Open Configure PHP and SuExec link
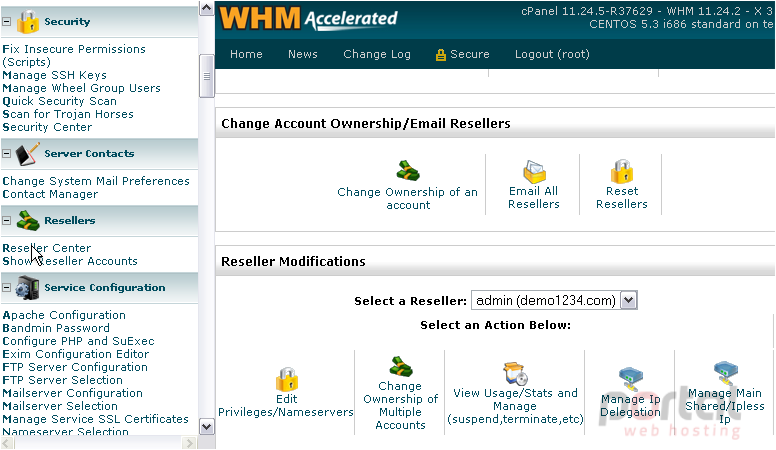Screen dimensions: 776x450 coord(78,341)
